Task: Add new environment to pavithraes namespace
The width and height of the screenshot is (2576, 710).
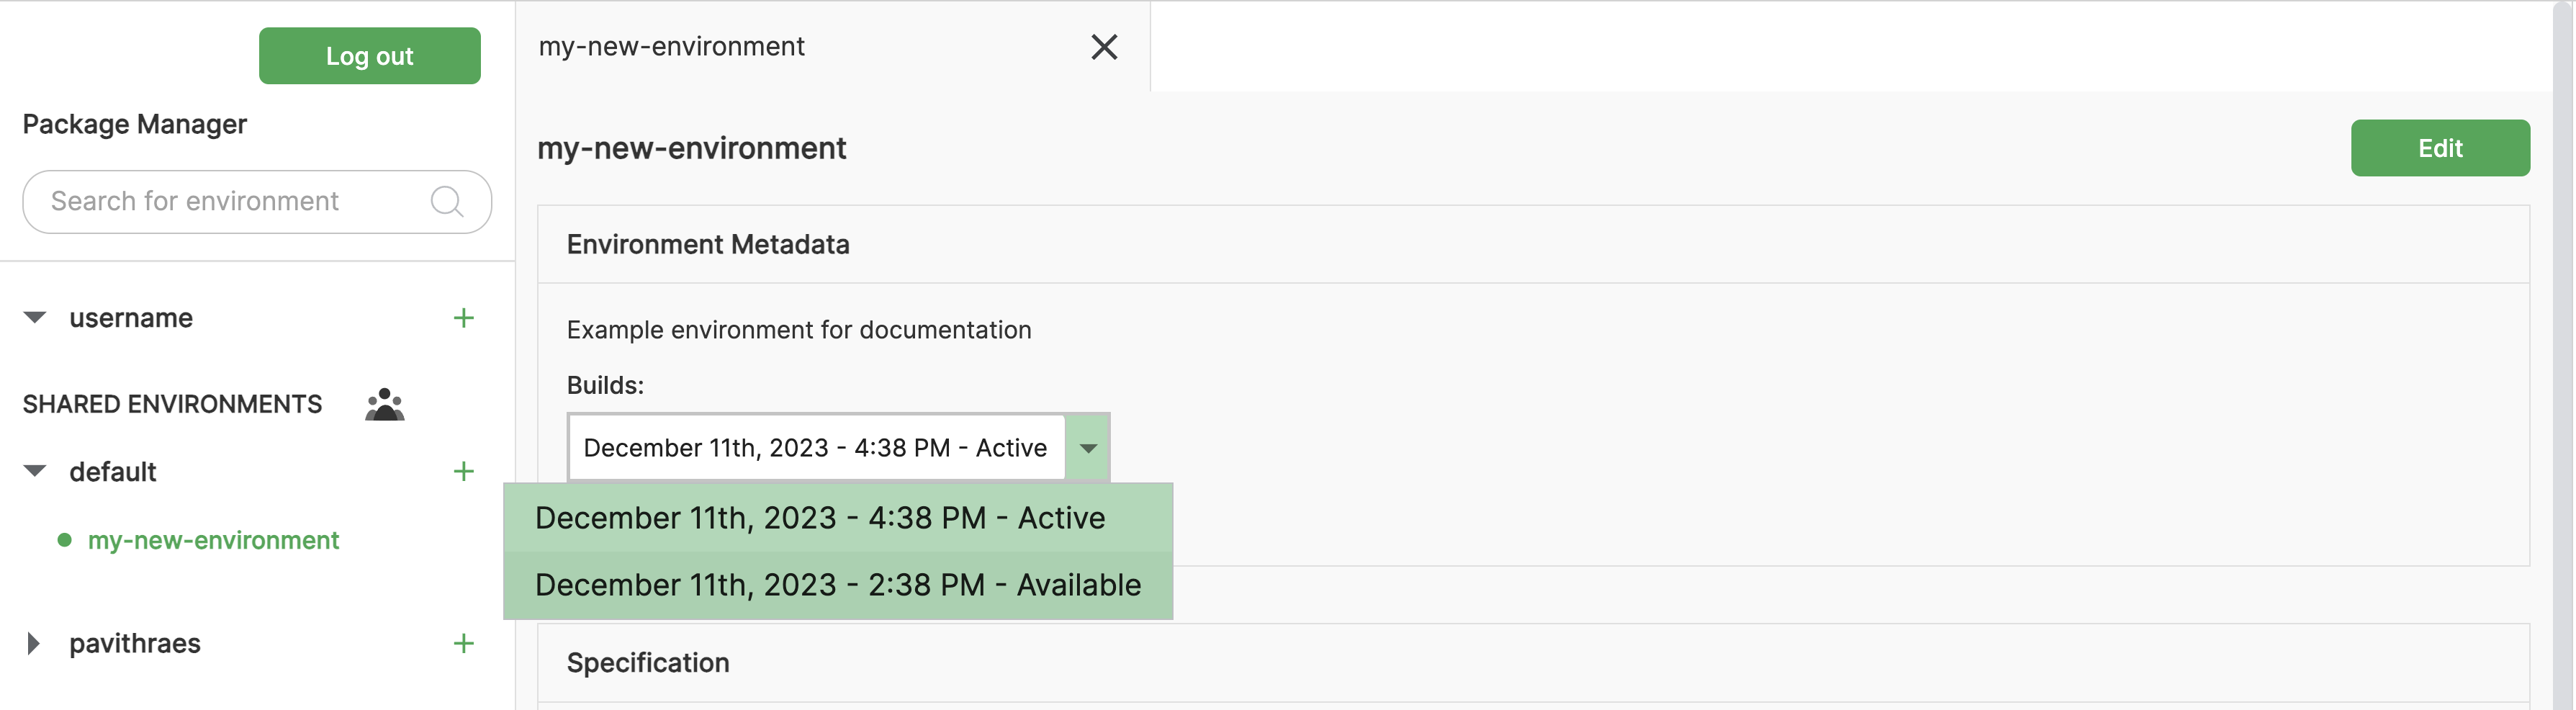Action: (463, 643)
